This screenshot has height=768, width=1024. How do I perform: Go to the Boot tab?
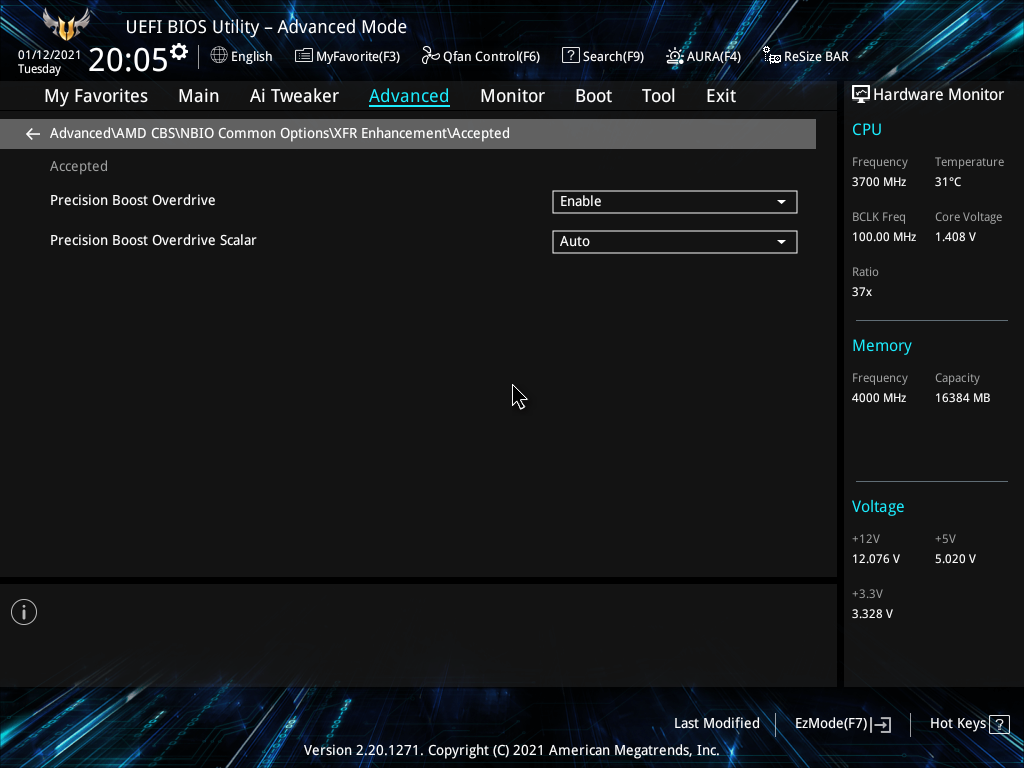coord(593,96)
